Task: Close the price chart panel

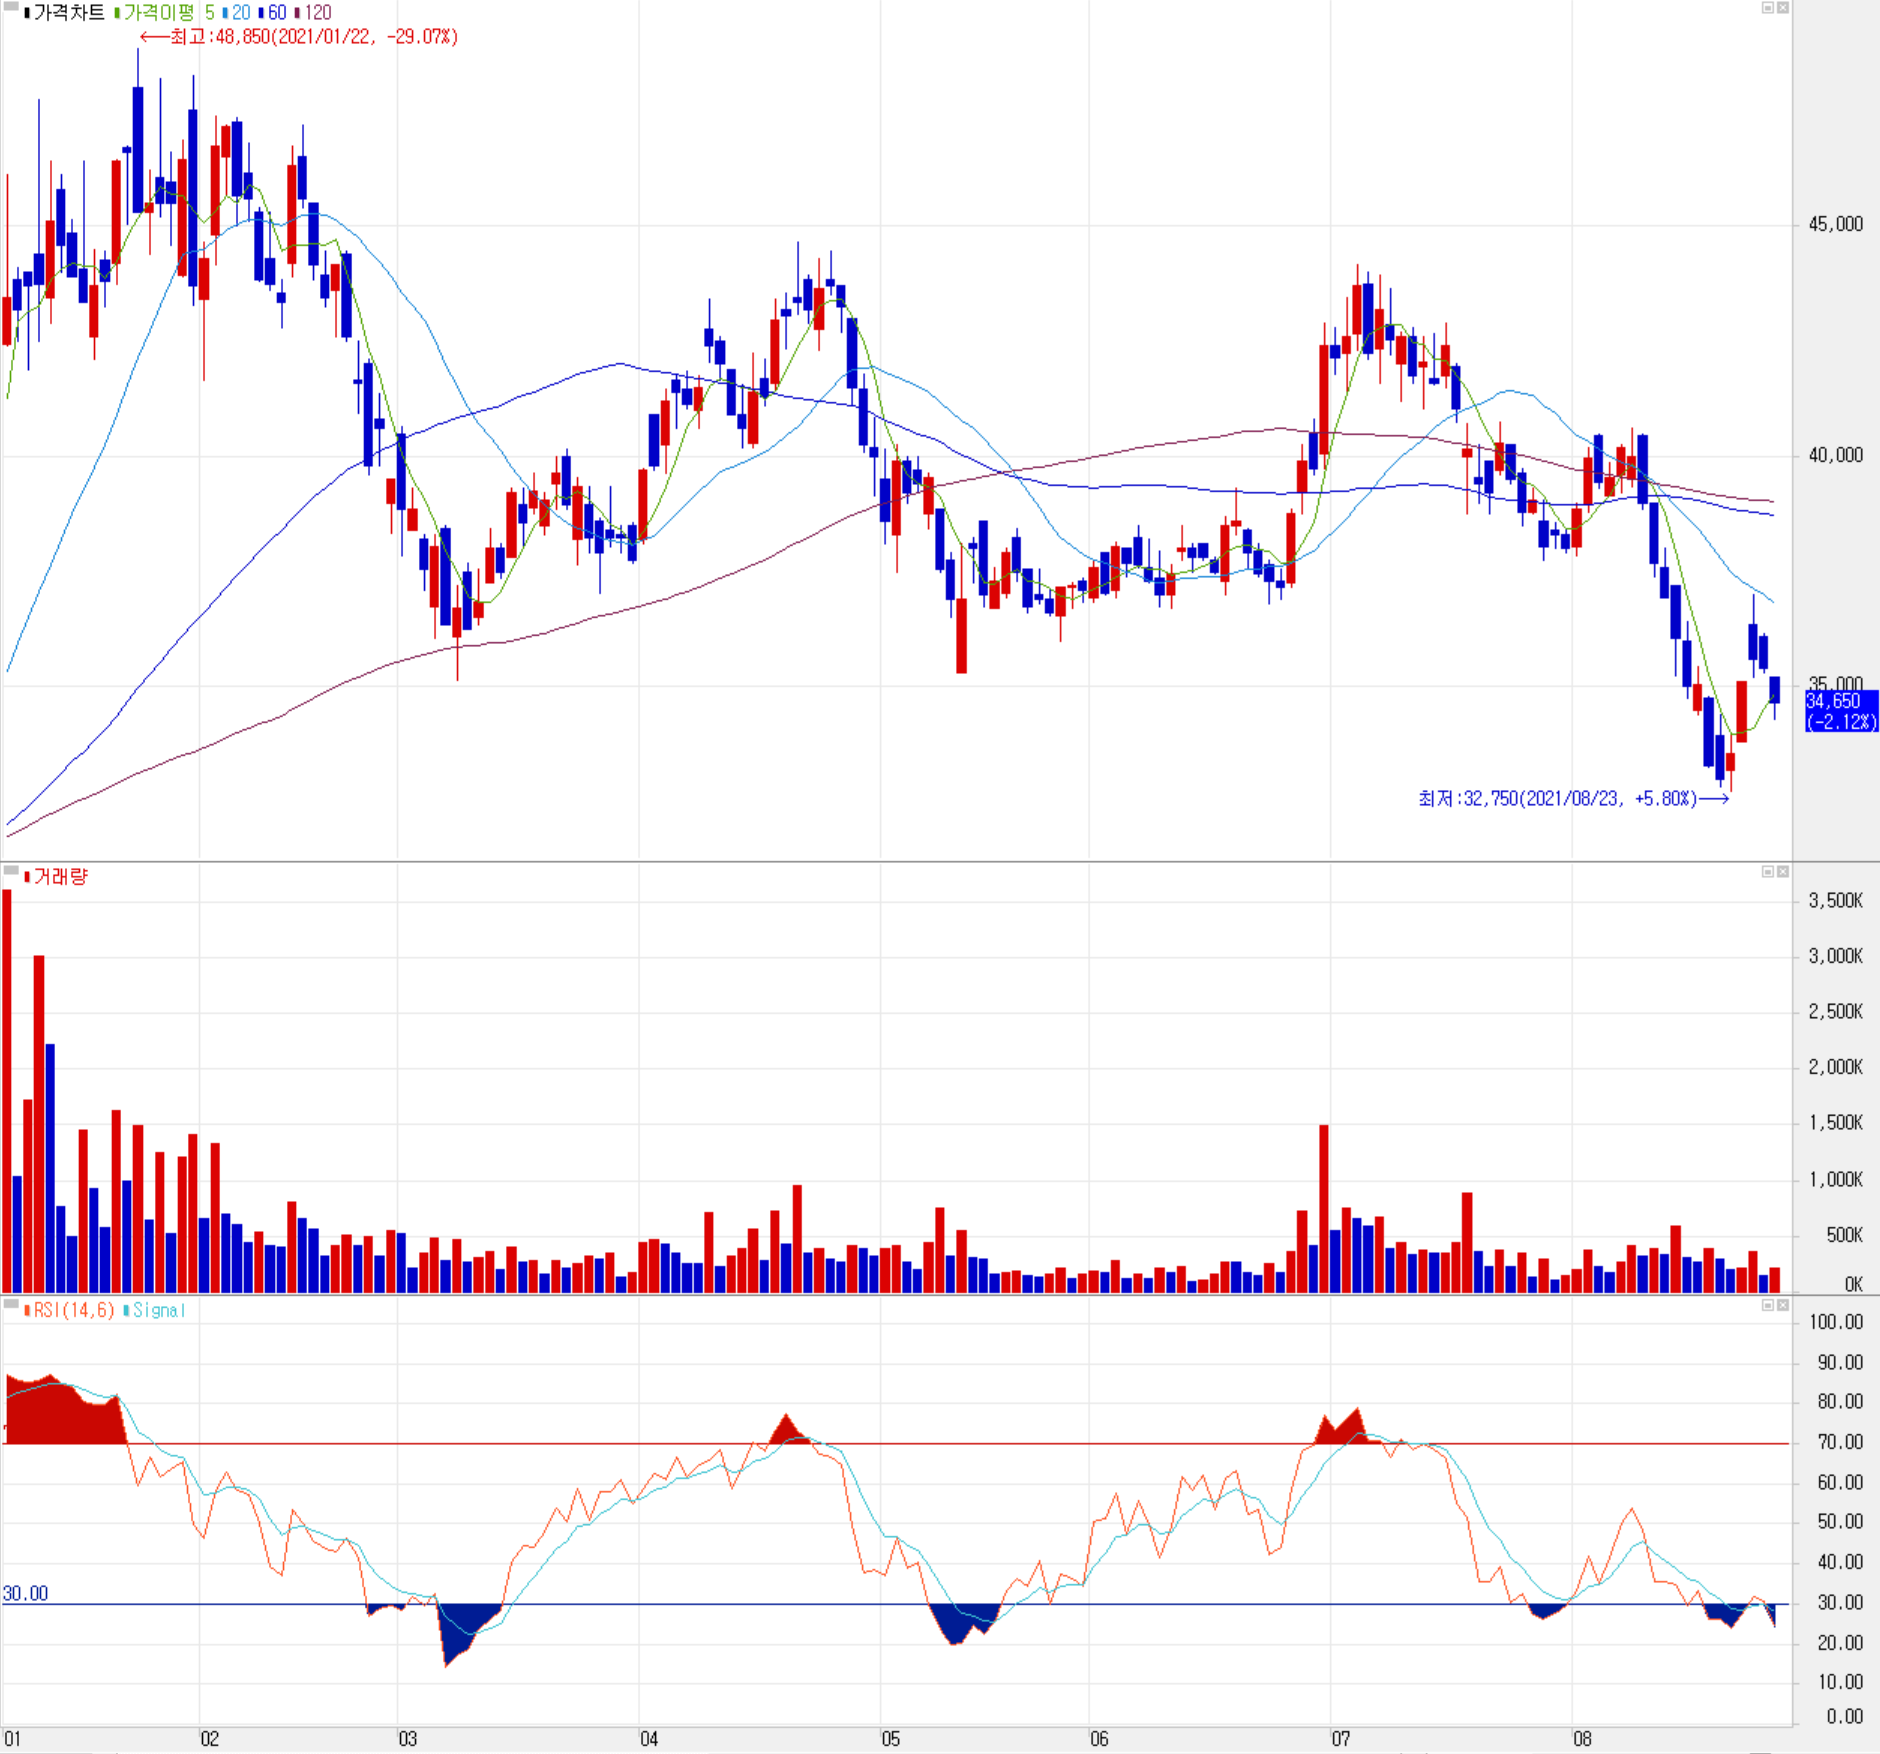Action: coord(1783,8)
